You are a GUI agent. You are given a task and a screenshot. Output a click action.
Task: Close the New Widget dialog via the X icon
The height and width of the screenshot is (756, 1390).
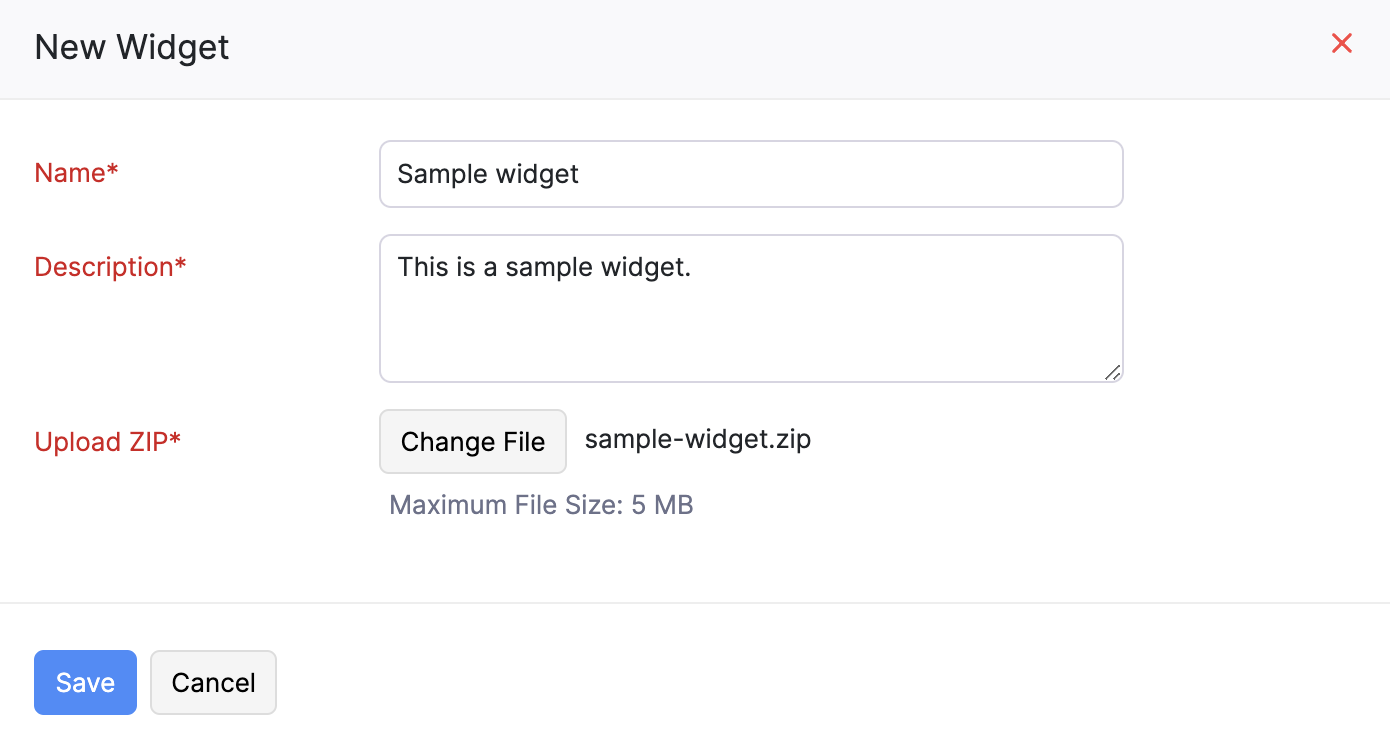click(x=1341, y=43)
